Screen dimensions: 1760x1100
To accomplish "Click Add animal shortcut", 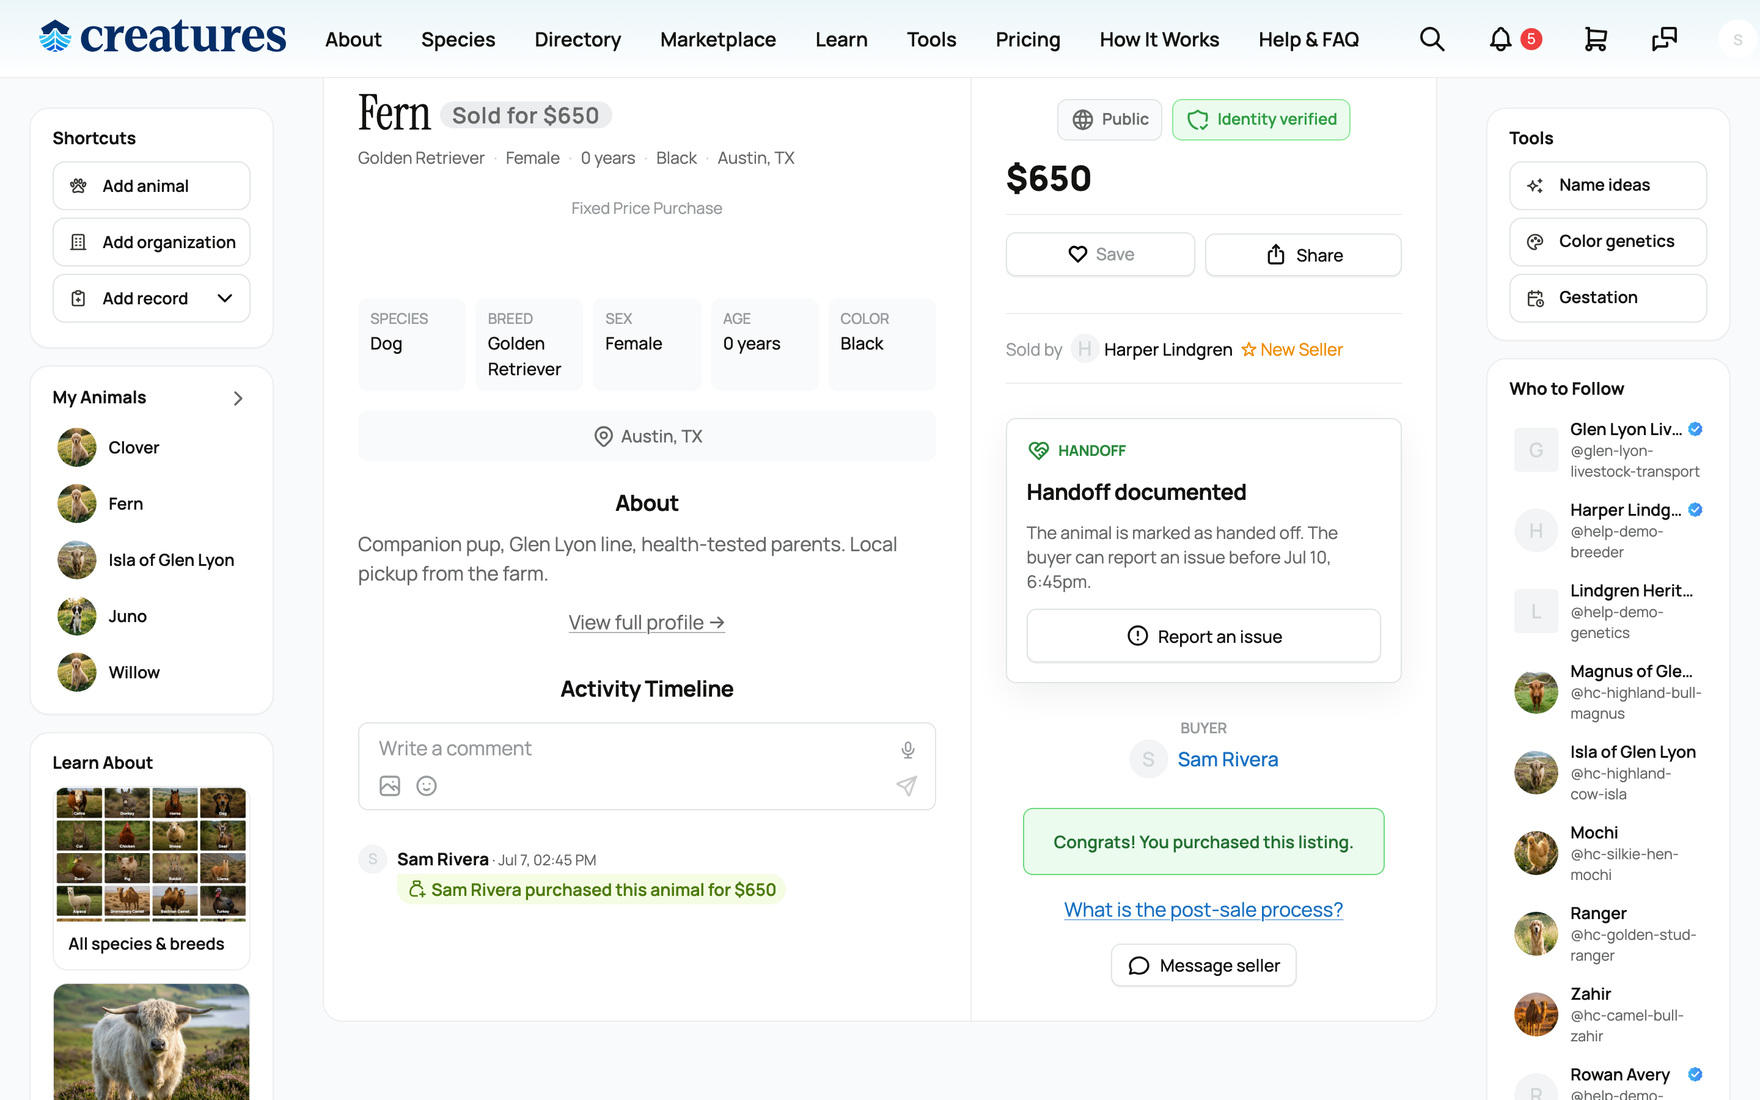I will [151, 186].
